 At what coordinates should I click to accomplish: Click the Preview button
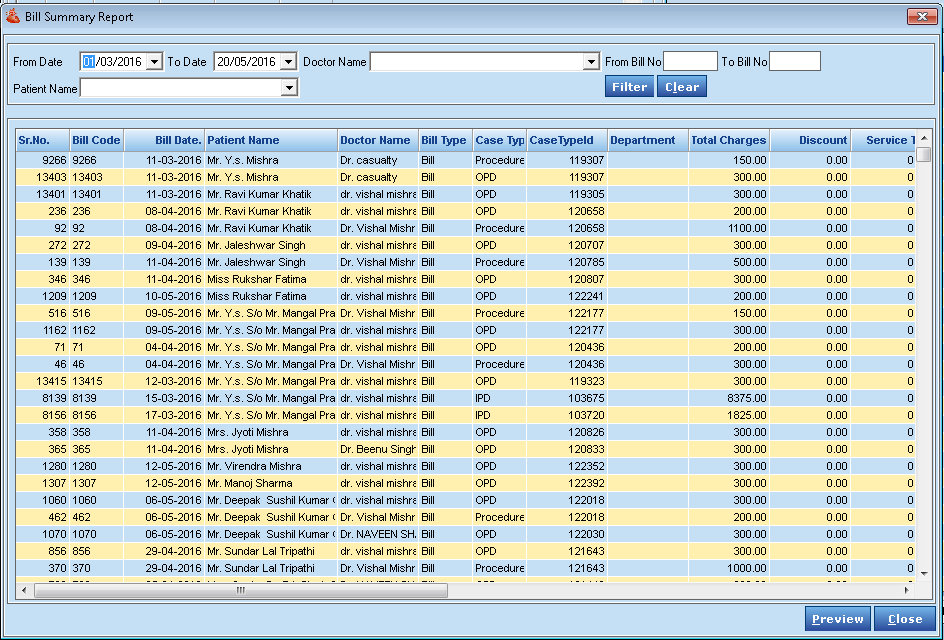837,619
